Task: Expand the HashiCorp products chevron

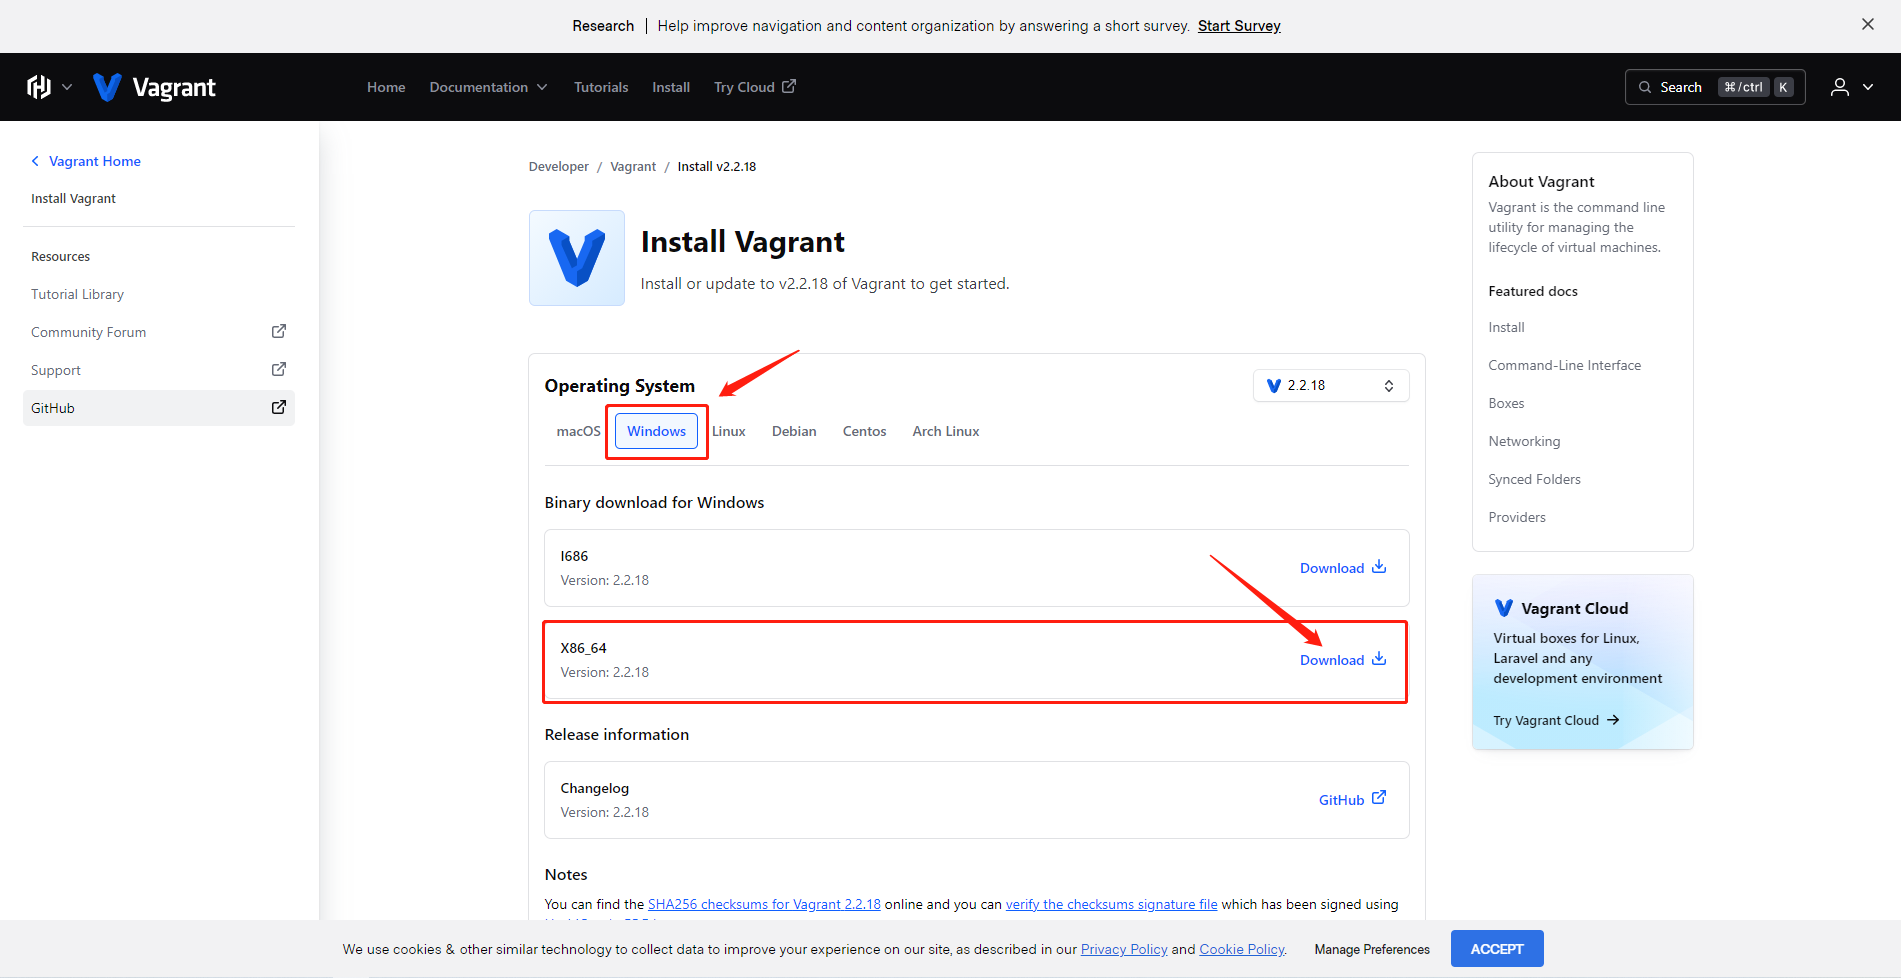Action: coord(67,87)
